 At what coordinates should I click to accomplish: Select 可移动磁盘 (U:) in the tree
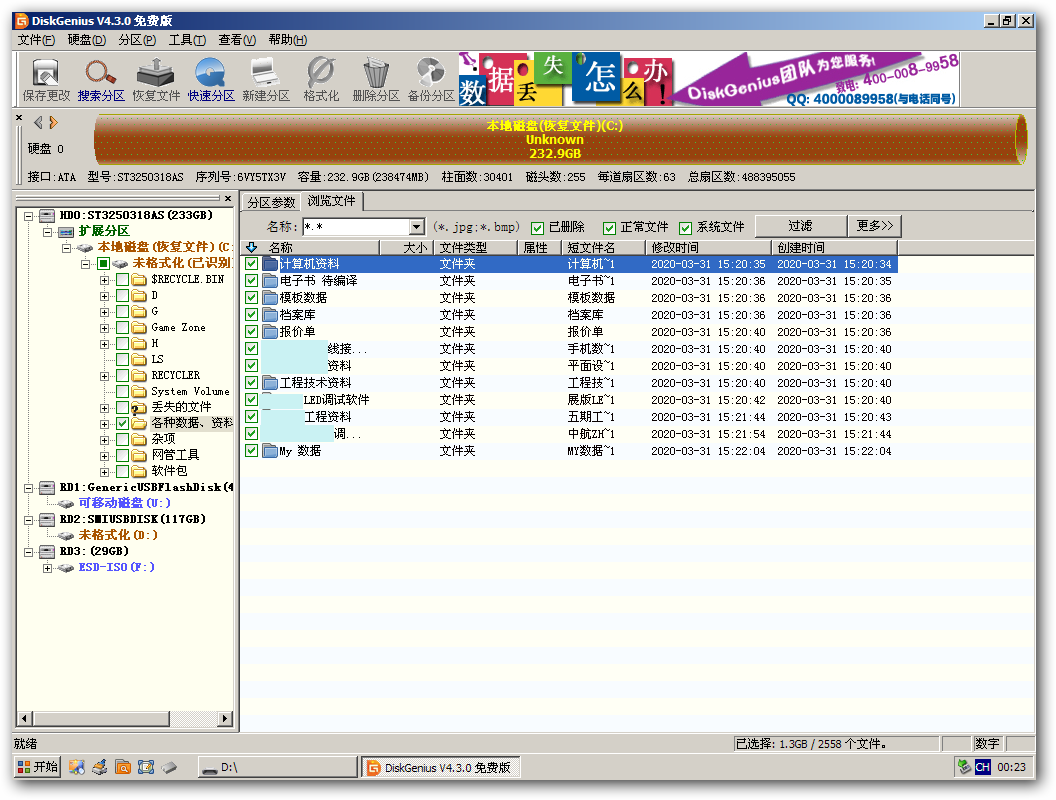124,503
